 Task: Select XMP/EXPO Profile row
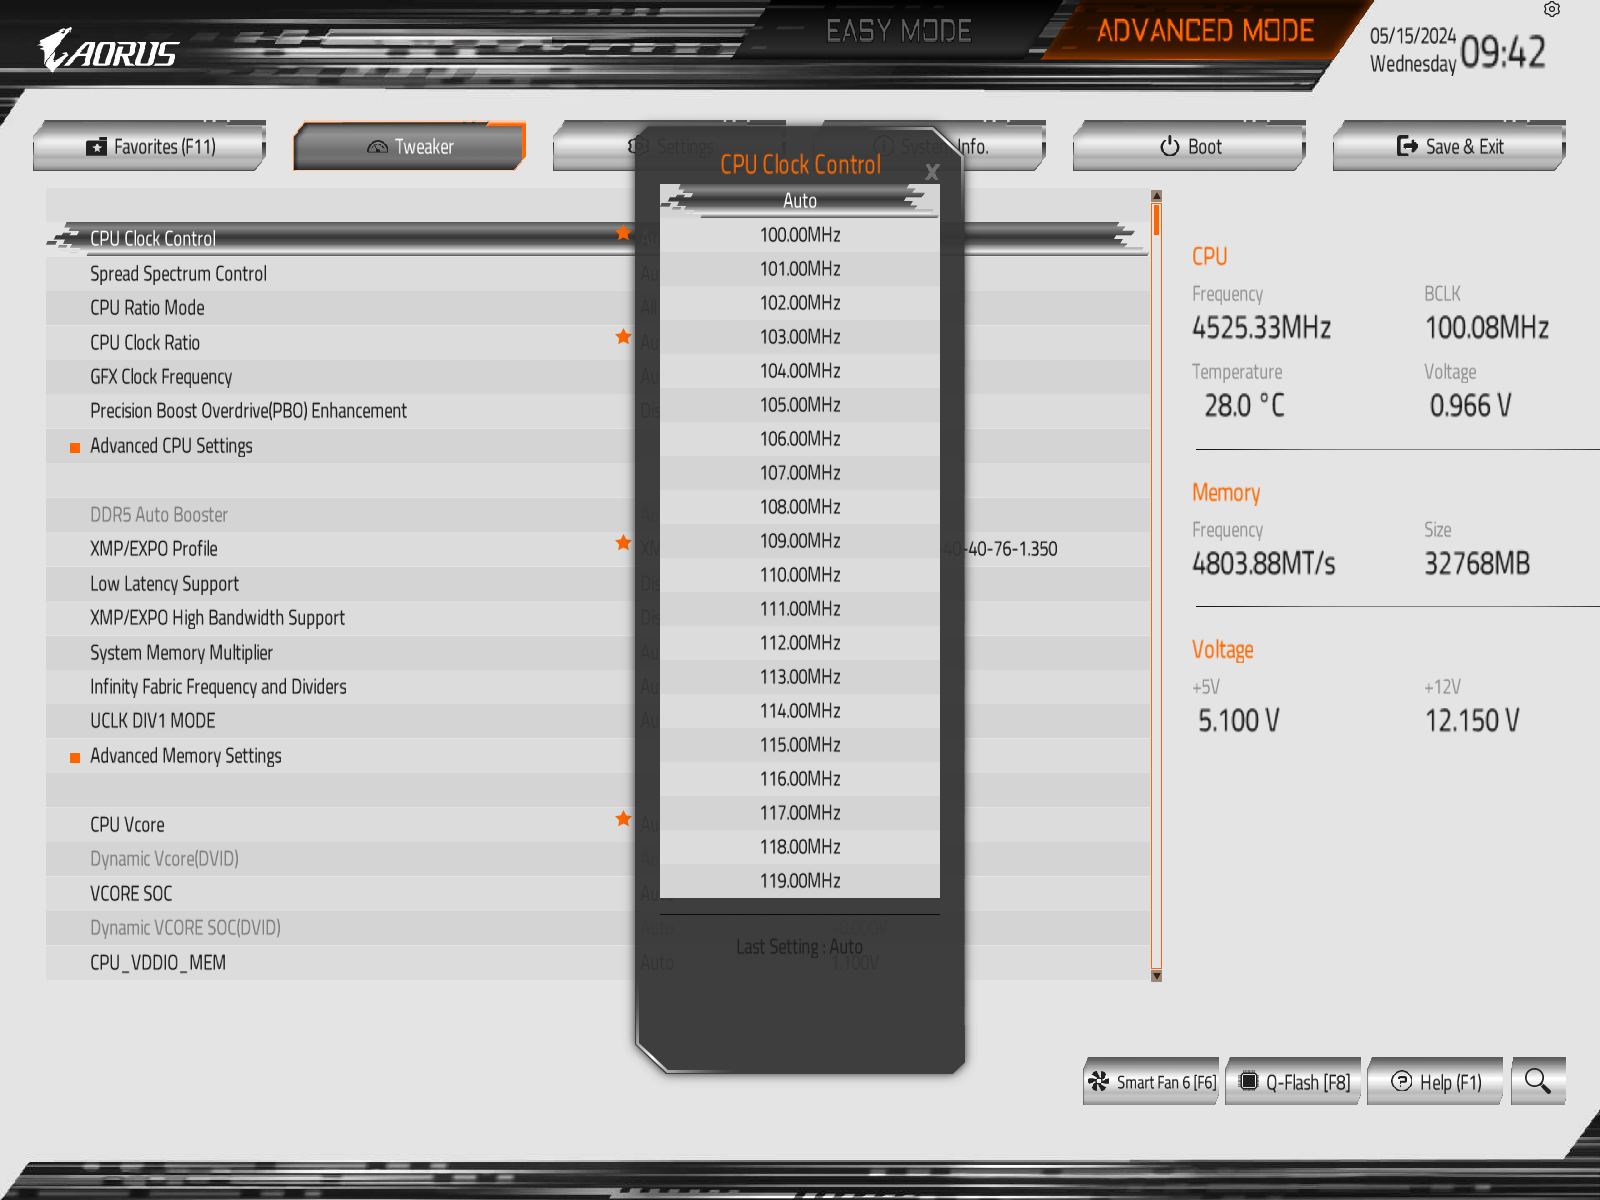coord(597,549)
